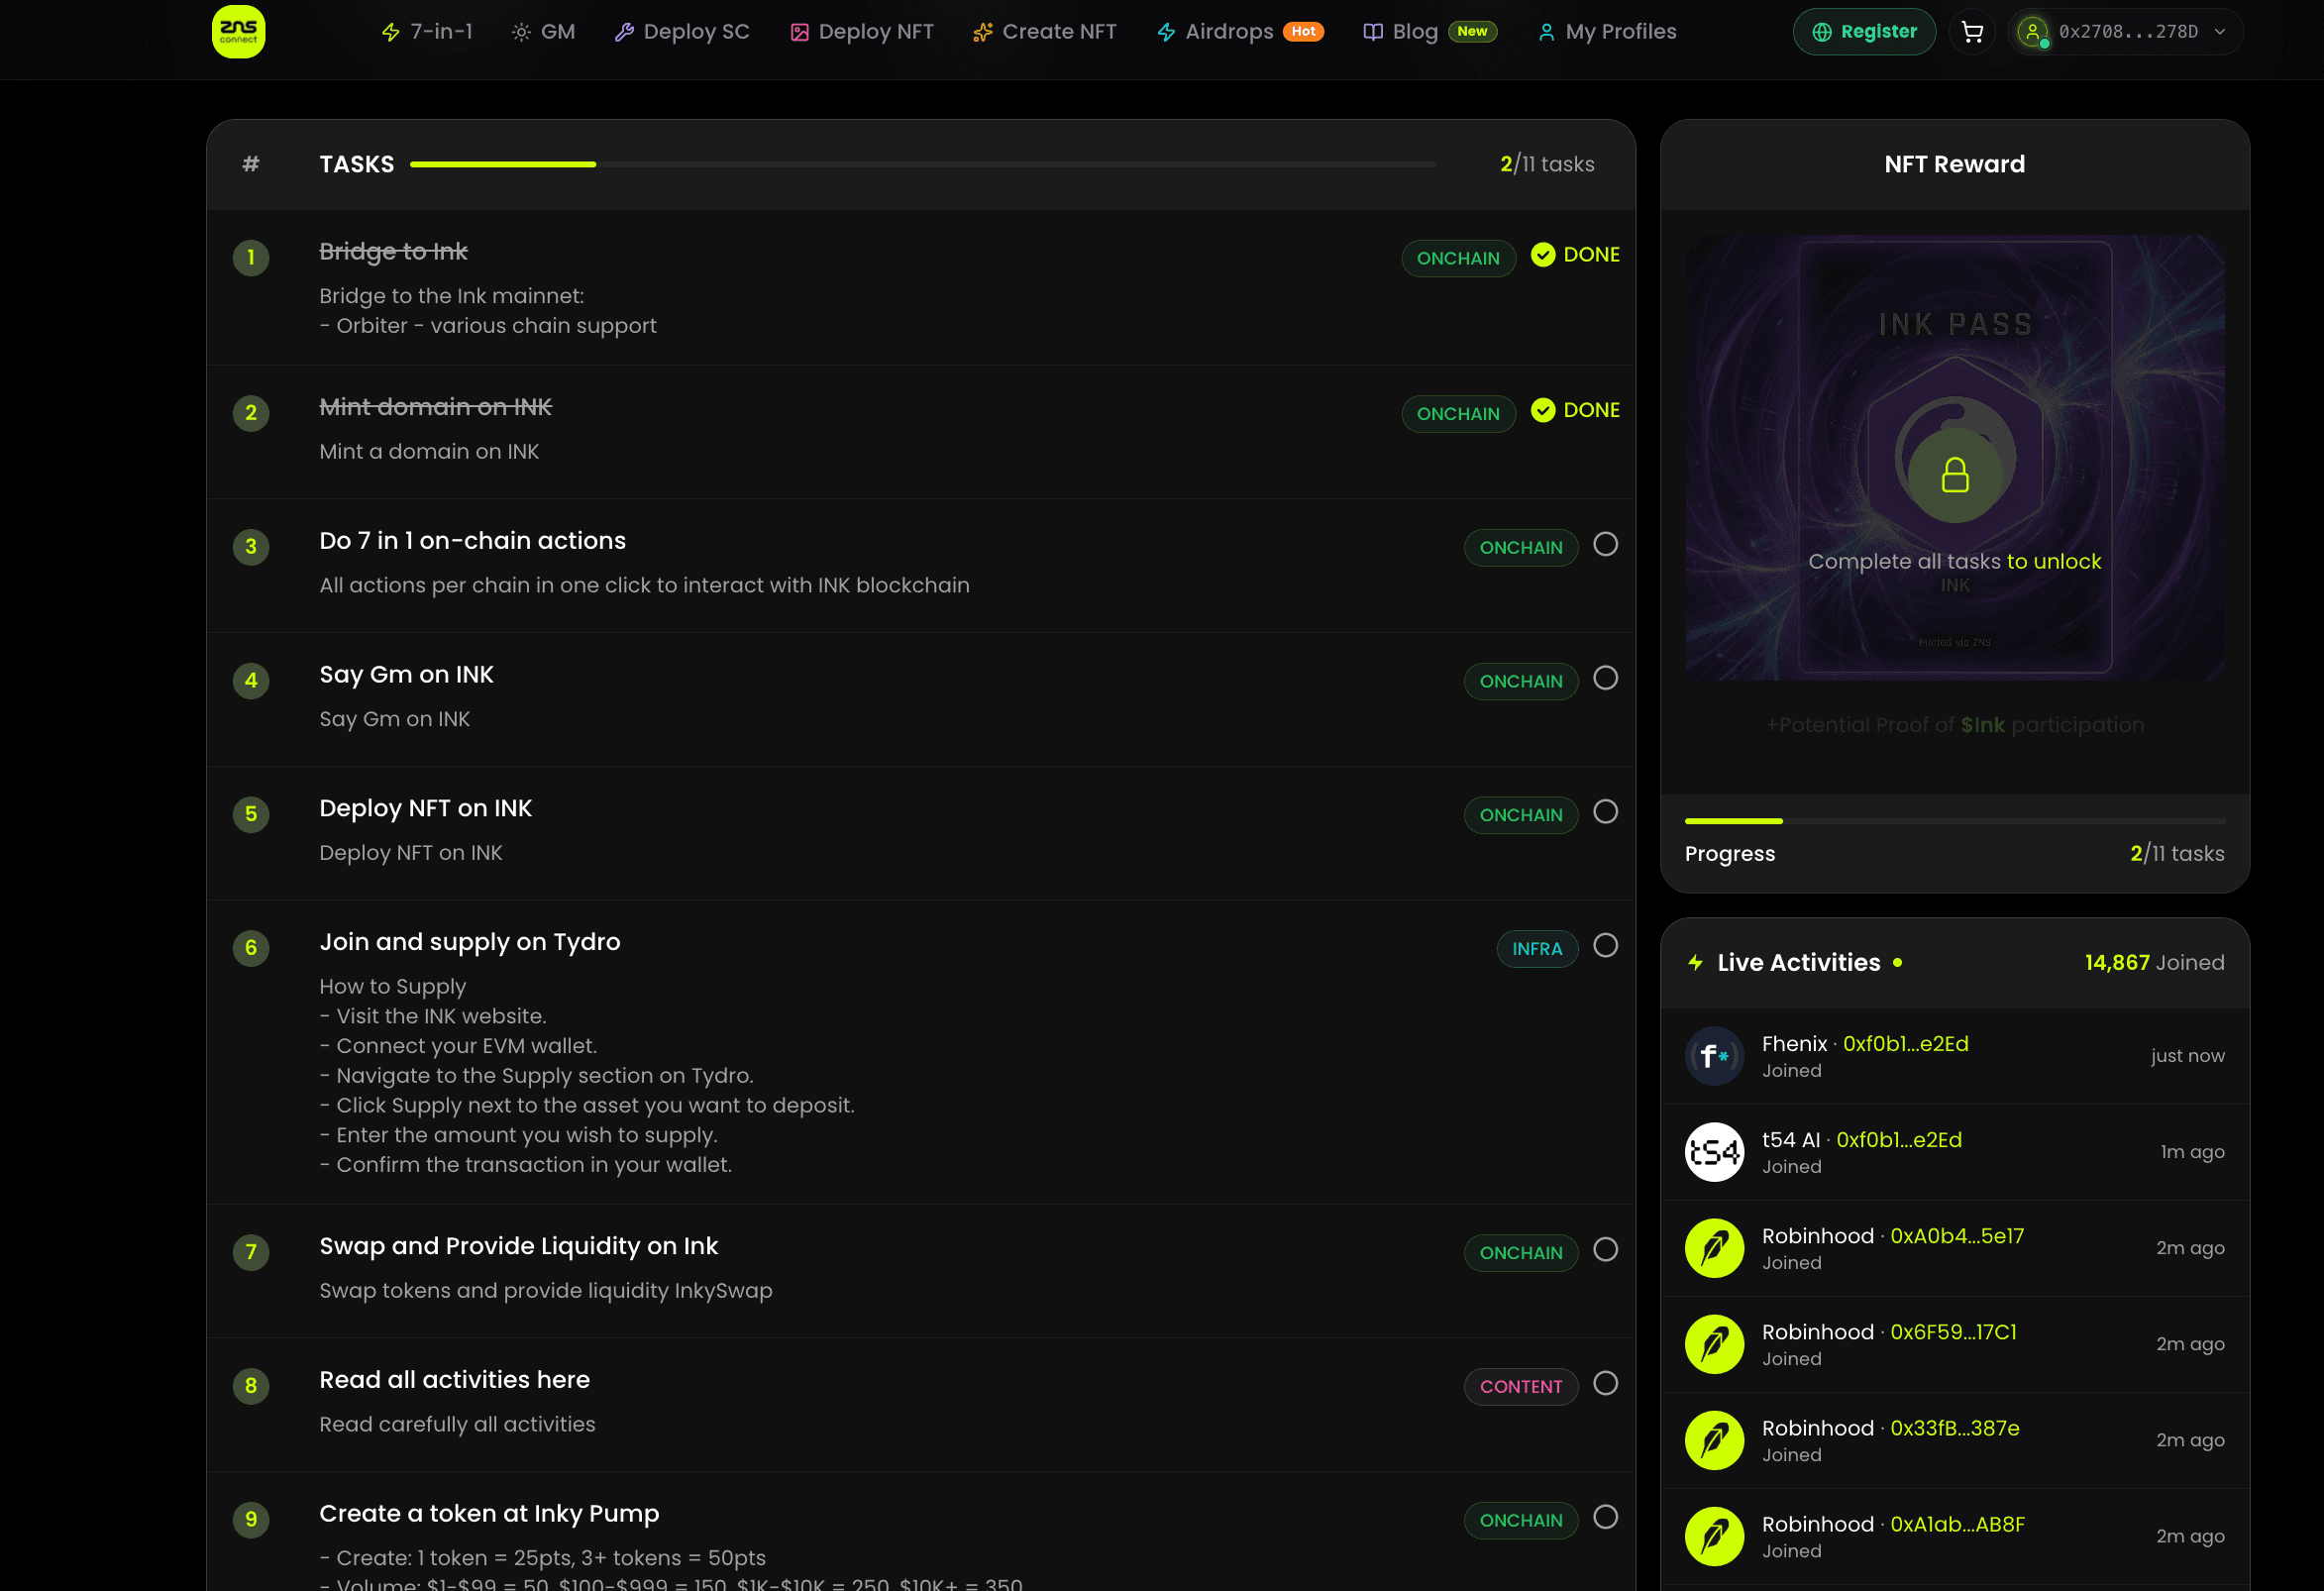Expand the wallet address dropdown chevron
Image resolution: width=2324 pixels, height=1591 pixels.
(2220, 32)
